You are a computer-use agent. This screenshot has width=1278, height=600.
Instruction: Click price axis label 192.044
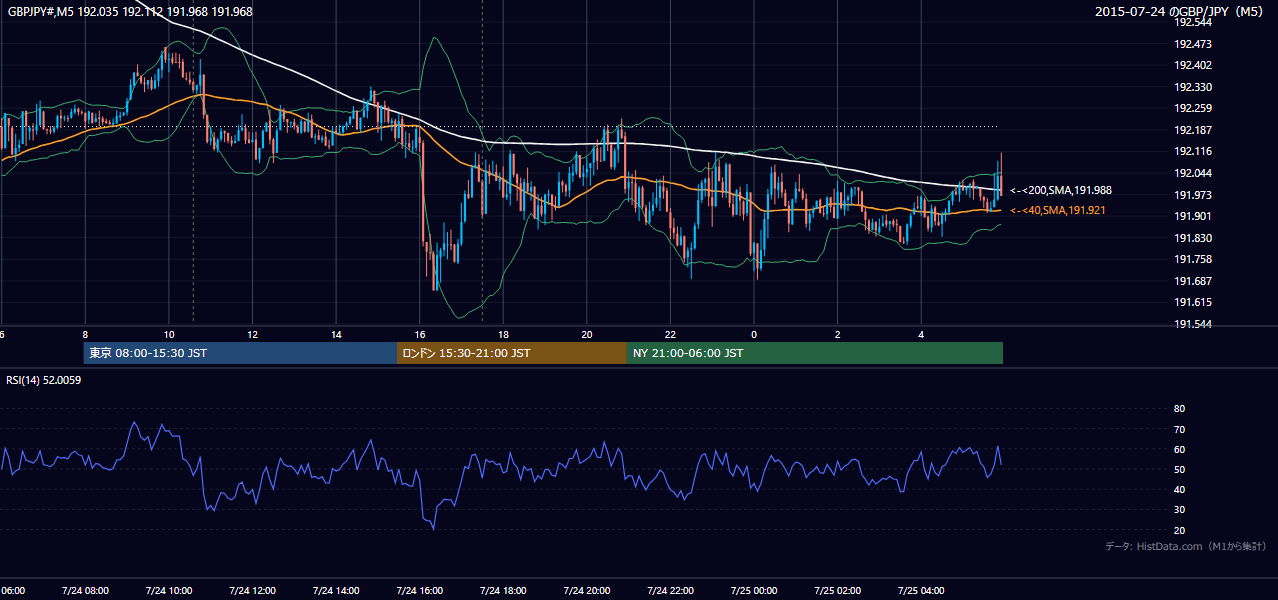[x=1192, y=173]
